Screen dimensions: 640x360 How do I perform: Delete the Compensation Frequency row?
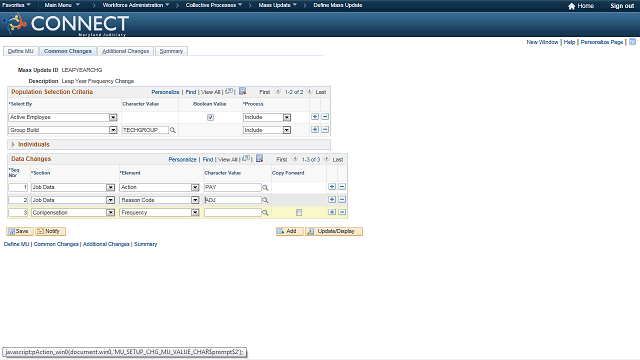coord(342,212)
